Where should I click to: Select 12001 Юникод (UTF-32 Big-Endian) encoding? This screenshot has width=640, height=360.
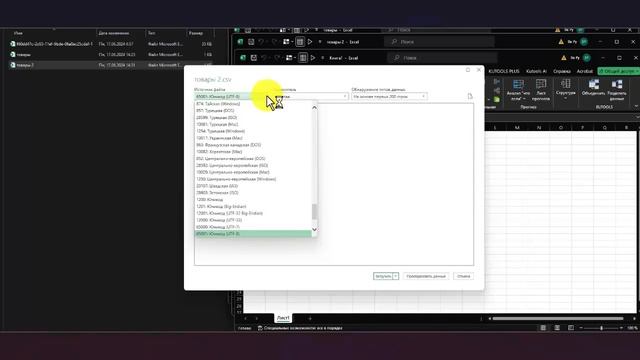pyautogui.click(x=253, y=213)
